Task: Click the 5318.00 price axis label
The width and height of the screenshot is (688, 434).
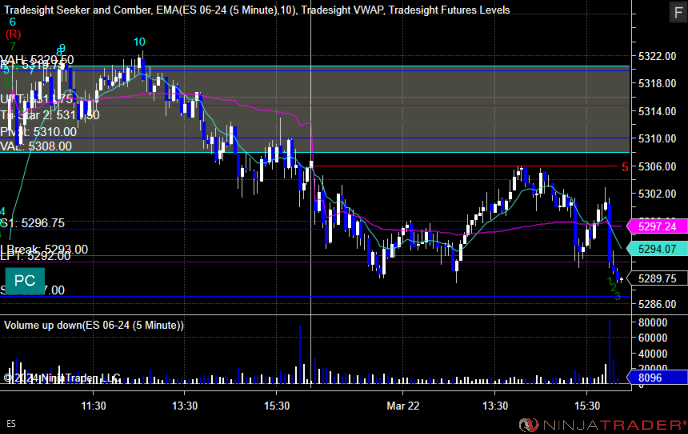Action: click(657, 83)
